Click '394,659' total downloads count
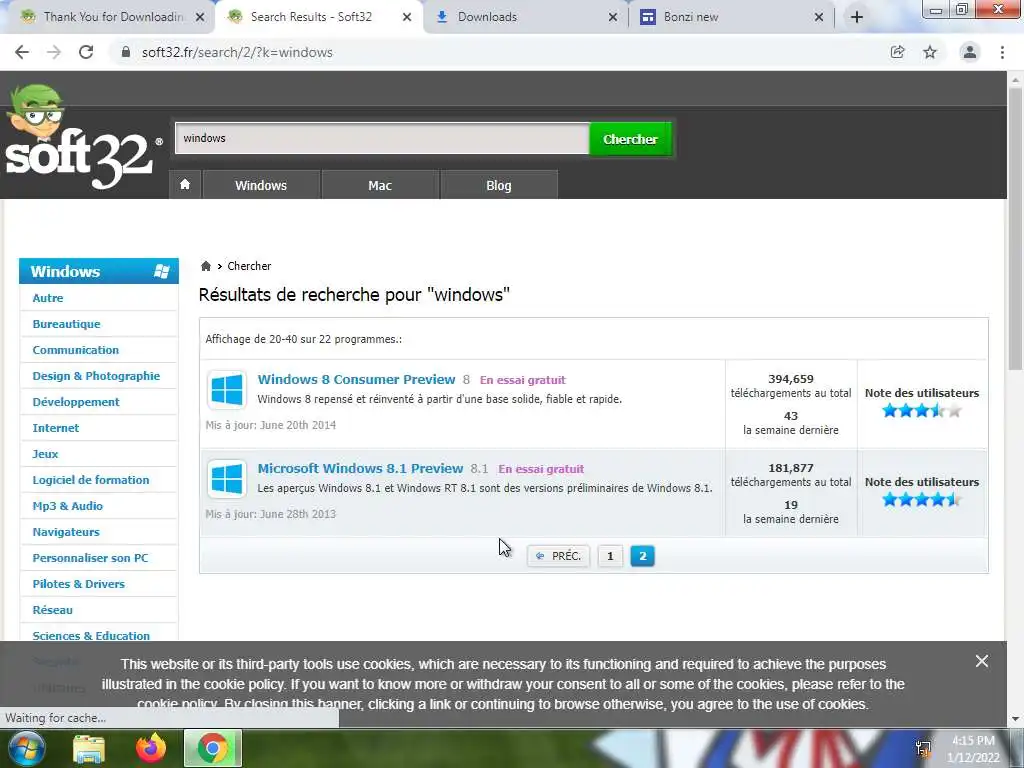 click(x=791, y=379)
